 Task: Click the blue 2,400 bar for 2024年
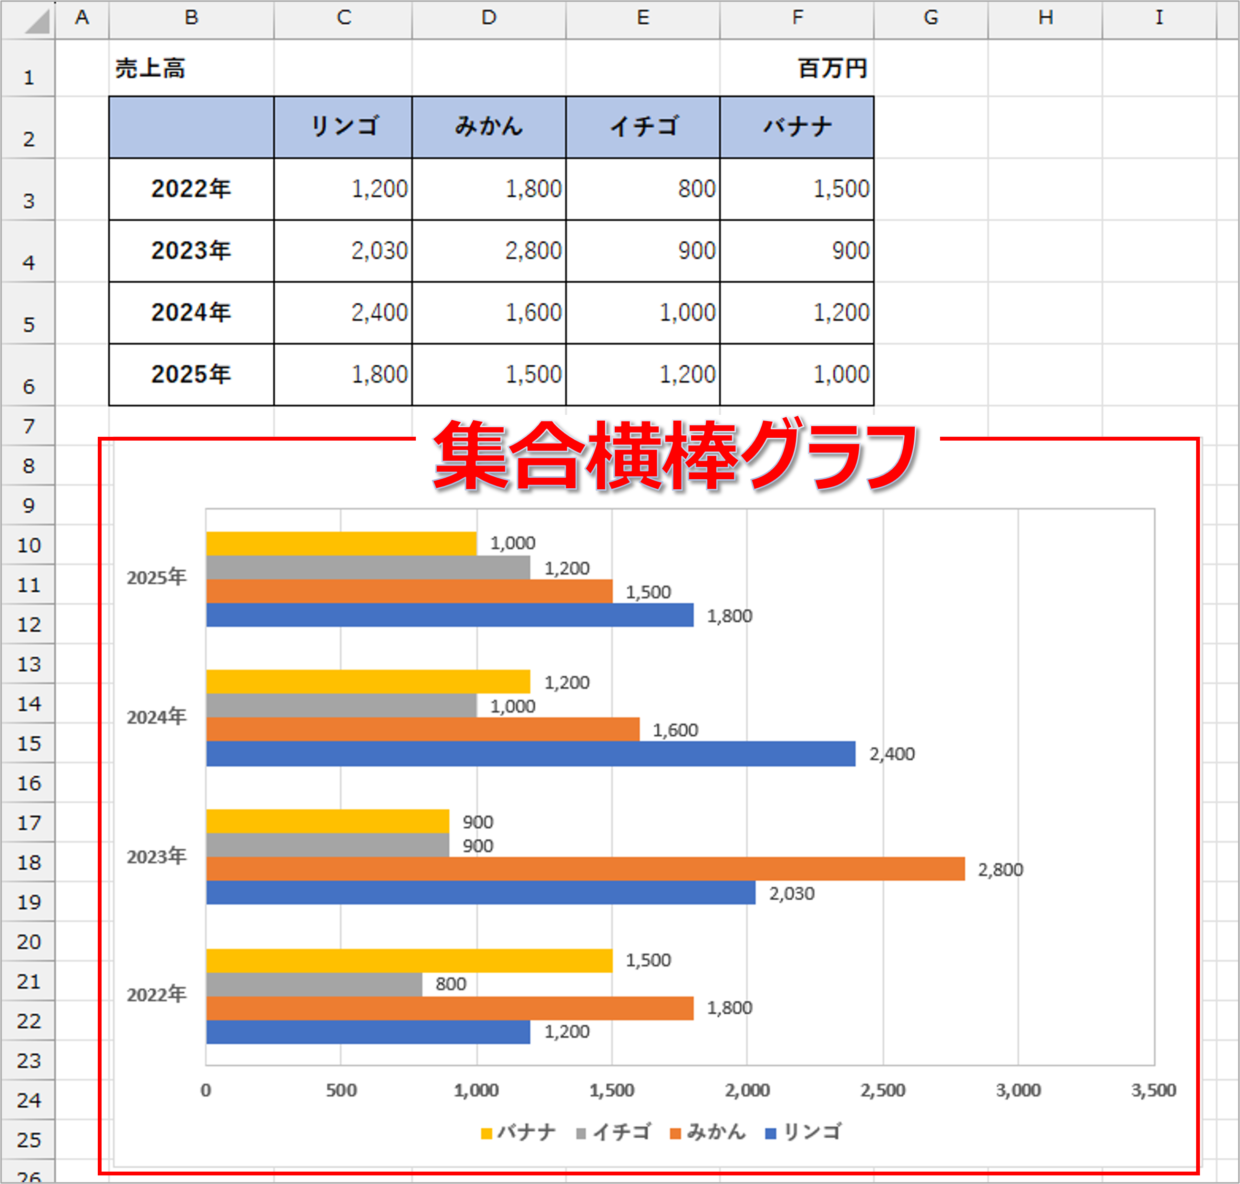530,754
